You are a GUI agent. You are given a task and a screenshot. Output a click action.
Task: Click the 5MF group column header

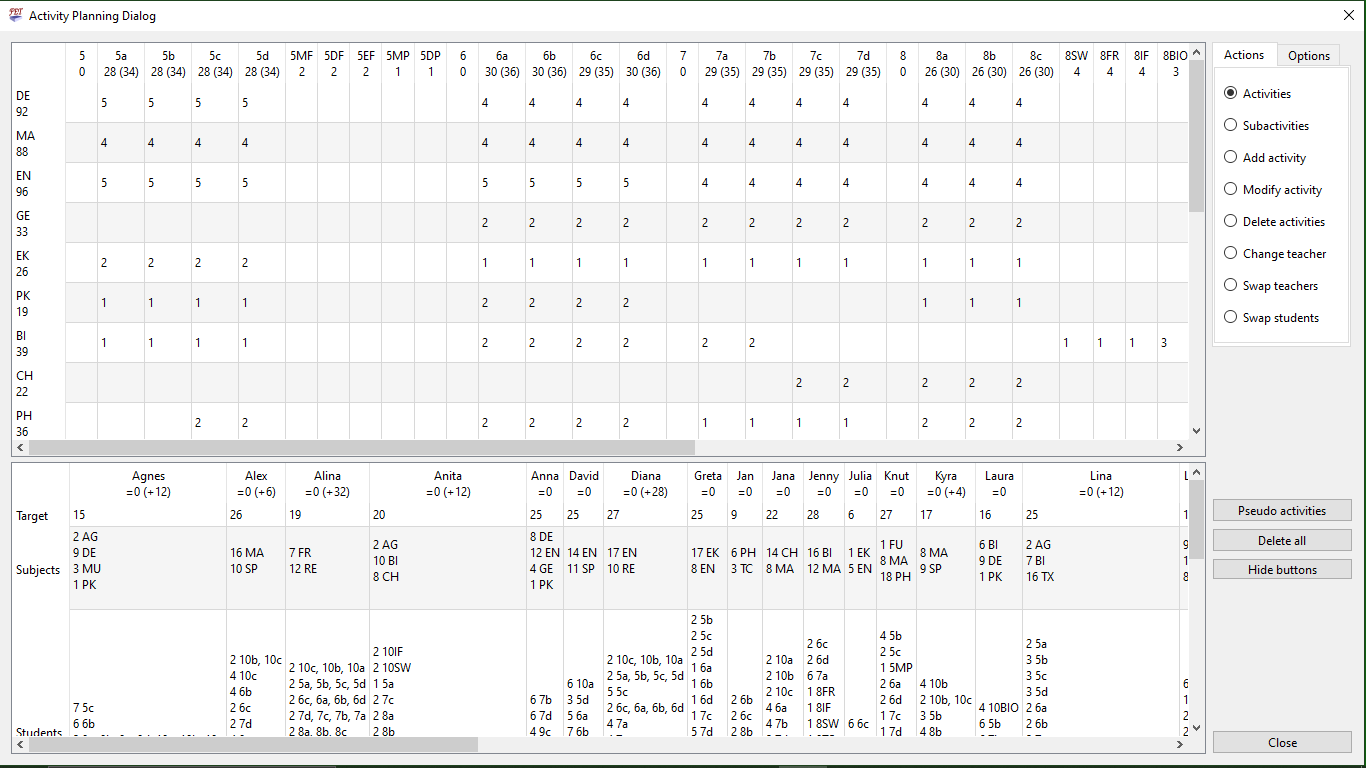[302, 64]
